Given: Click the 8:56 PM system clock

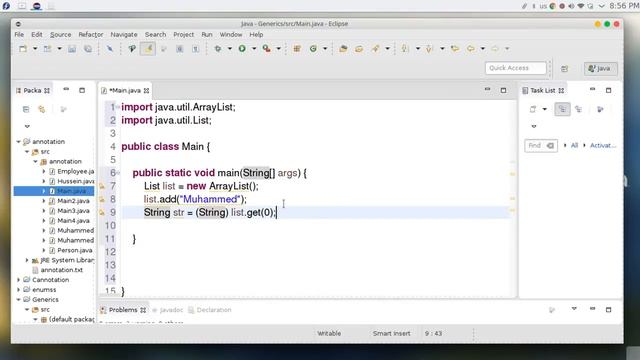Looking at the screenshot, I should (624, 6).
